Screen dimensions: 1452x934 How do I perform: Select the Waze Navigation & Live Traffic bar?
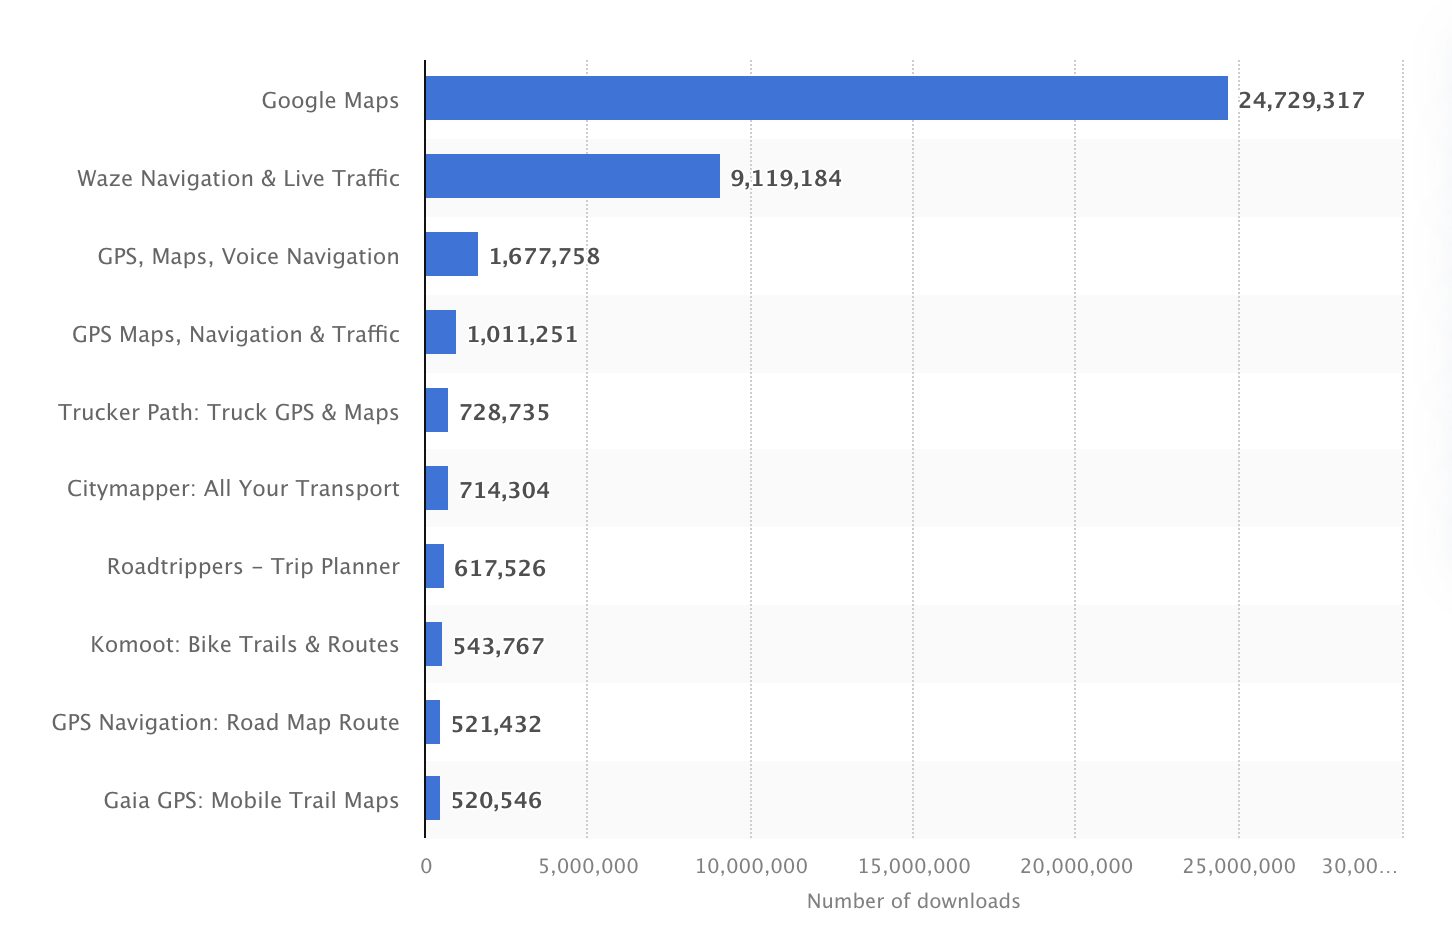click(572, 176)
